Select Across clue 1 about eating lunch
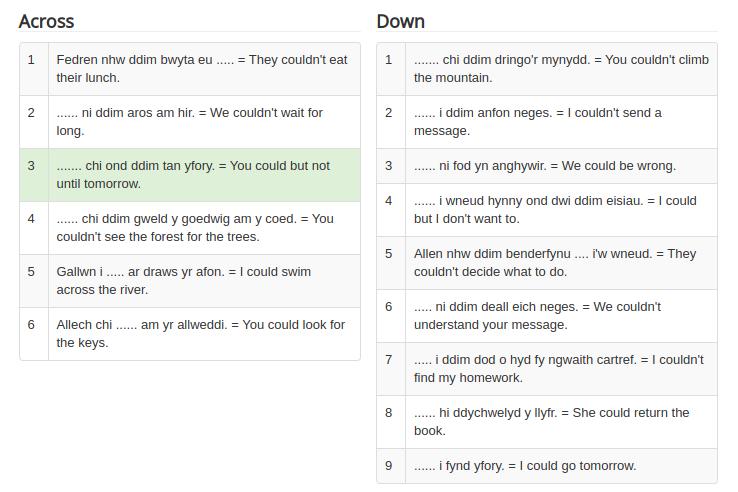This screenshot has height=492, width=738. click(x=190, y=69)
